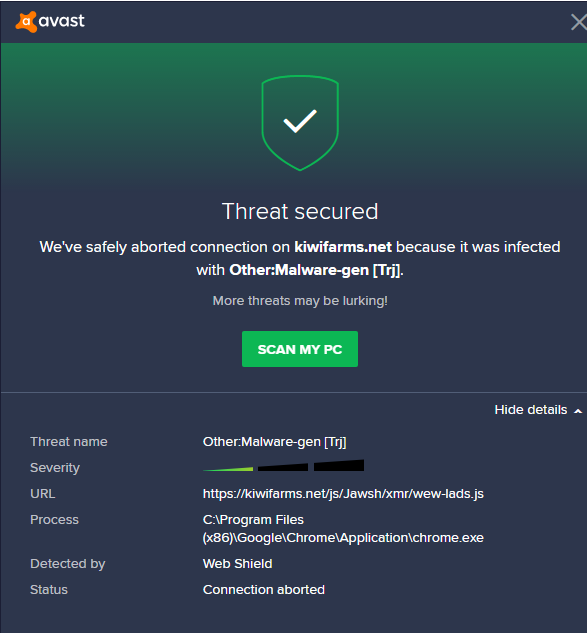Screen dimensions: 587x633
Task: Click the More threats may be lurking text
Action: coord(300,301)
